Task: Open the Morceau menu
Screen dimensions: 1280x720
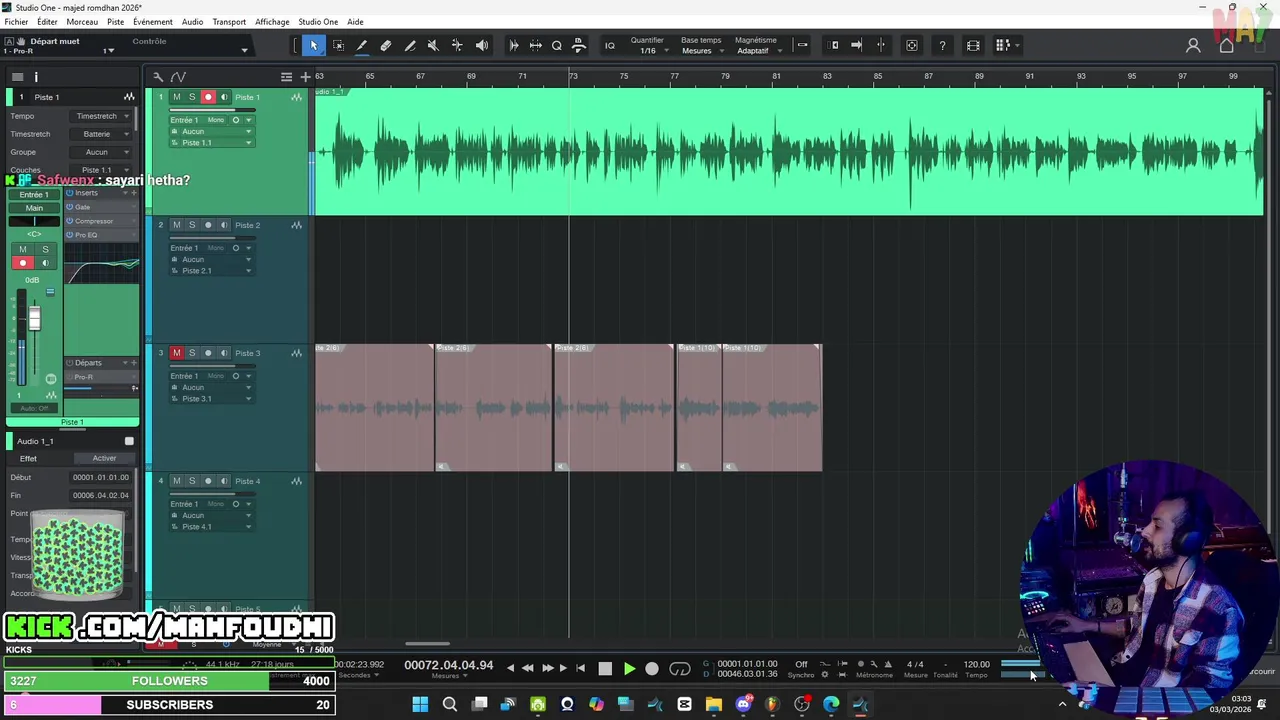Action: coord(82,22)
